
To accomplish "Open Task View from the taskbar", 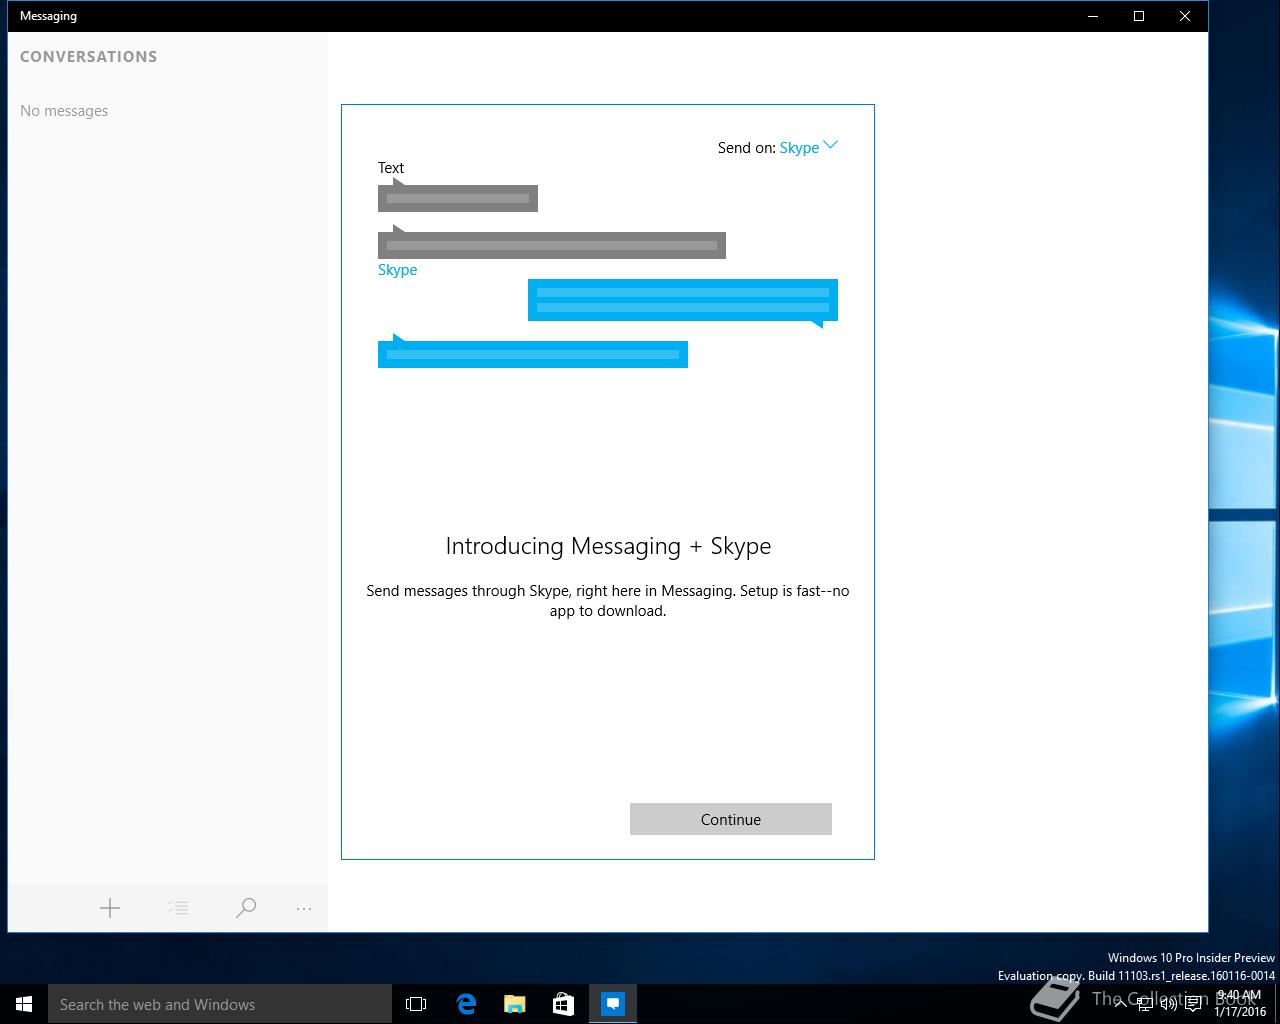I will [x=416, y=1004].
